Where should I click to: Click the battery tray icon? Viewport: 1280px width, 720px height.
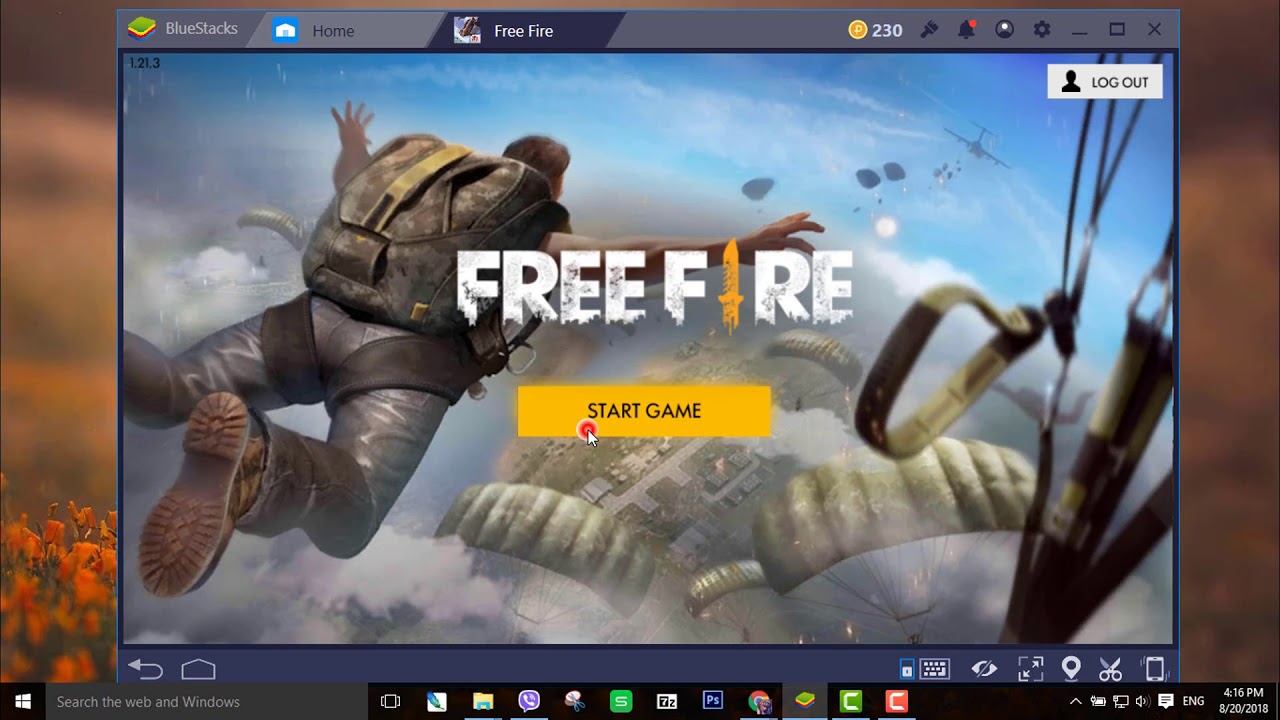1098,701
